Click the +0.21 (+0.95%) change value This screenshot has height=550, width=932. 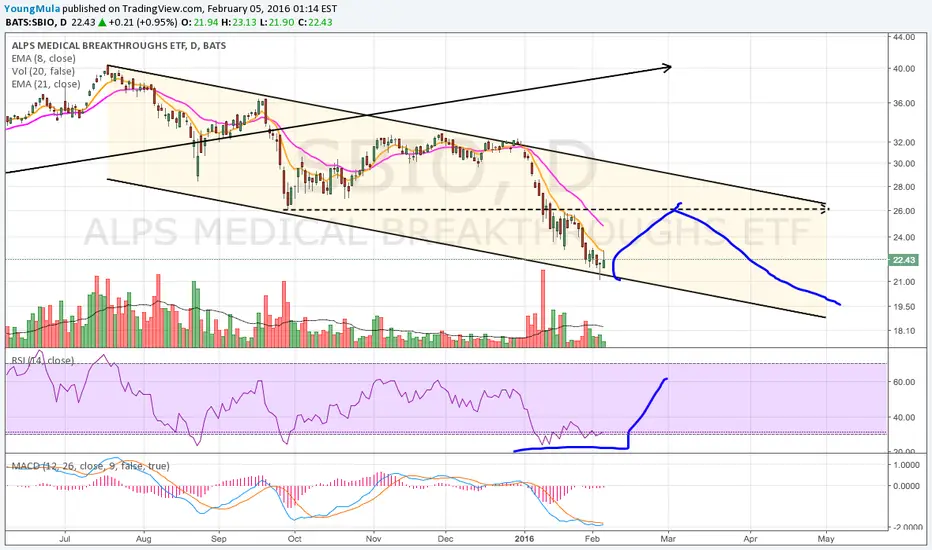[x=143, y=23]
